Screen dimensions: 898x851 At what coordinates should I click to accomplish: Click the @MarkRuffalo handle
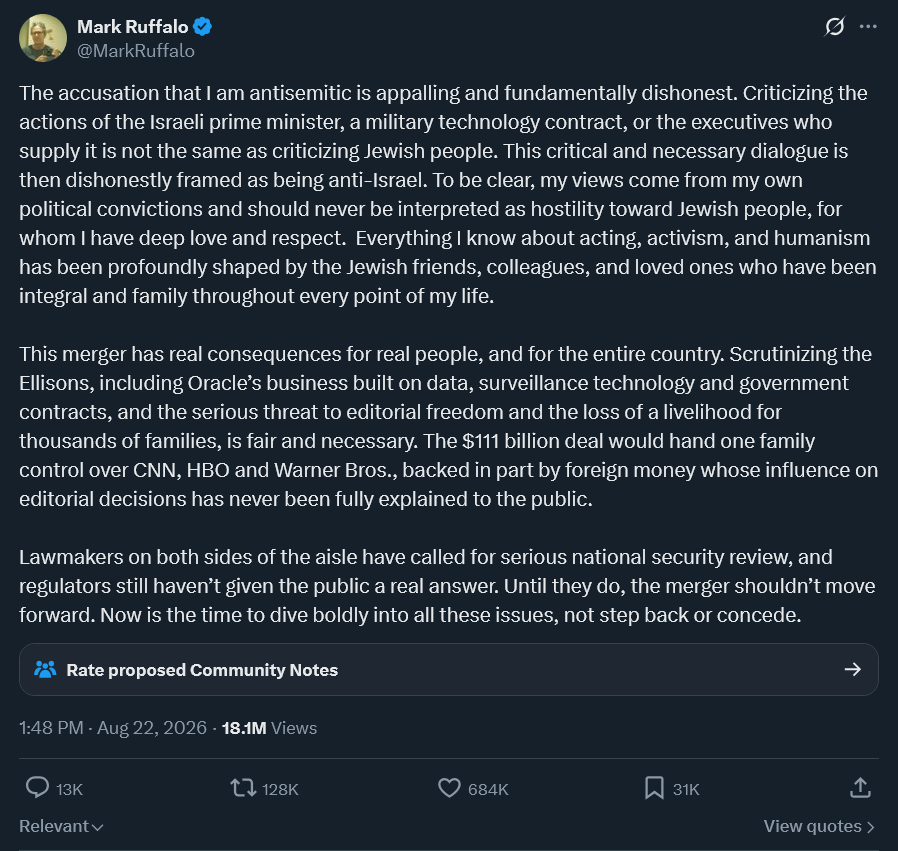pos(136,51)
